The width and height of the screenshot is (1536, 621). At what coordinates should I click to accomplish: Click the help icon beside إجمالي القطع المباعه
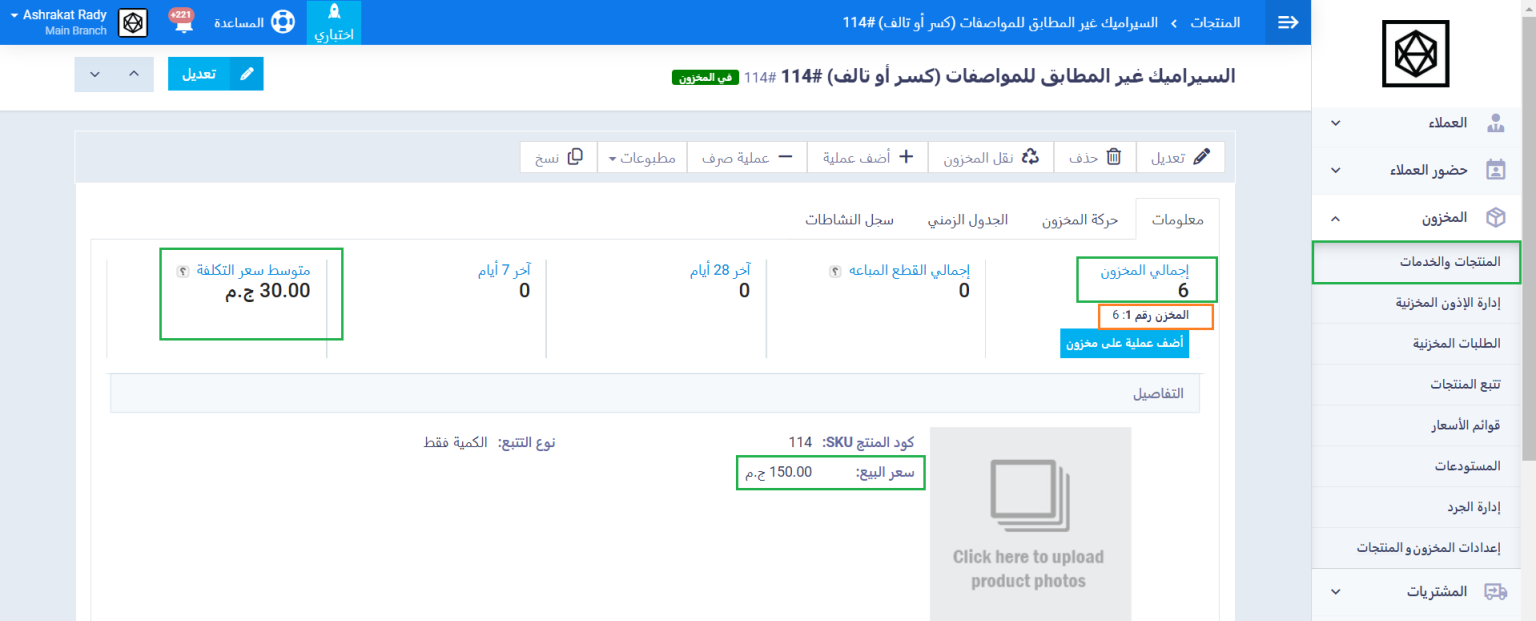tap(835, 270)
